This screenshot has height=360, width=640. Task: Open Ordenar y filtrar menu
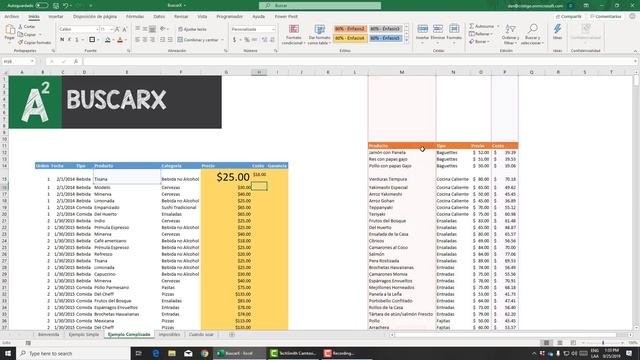(x=510, y=34)
